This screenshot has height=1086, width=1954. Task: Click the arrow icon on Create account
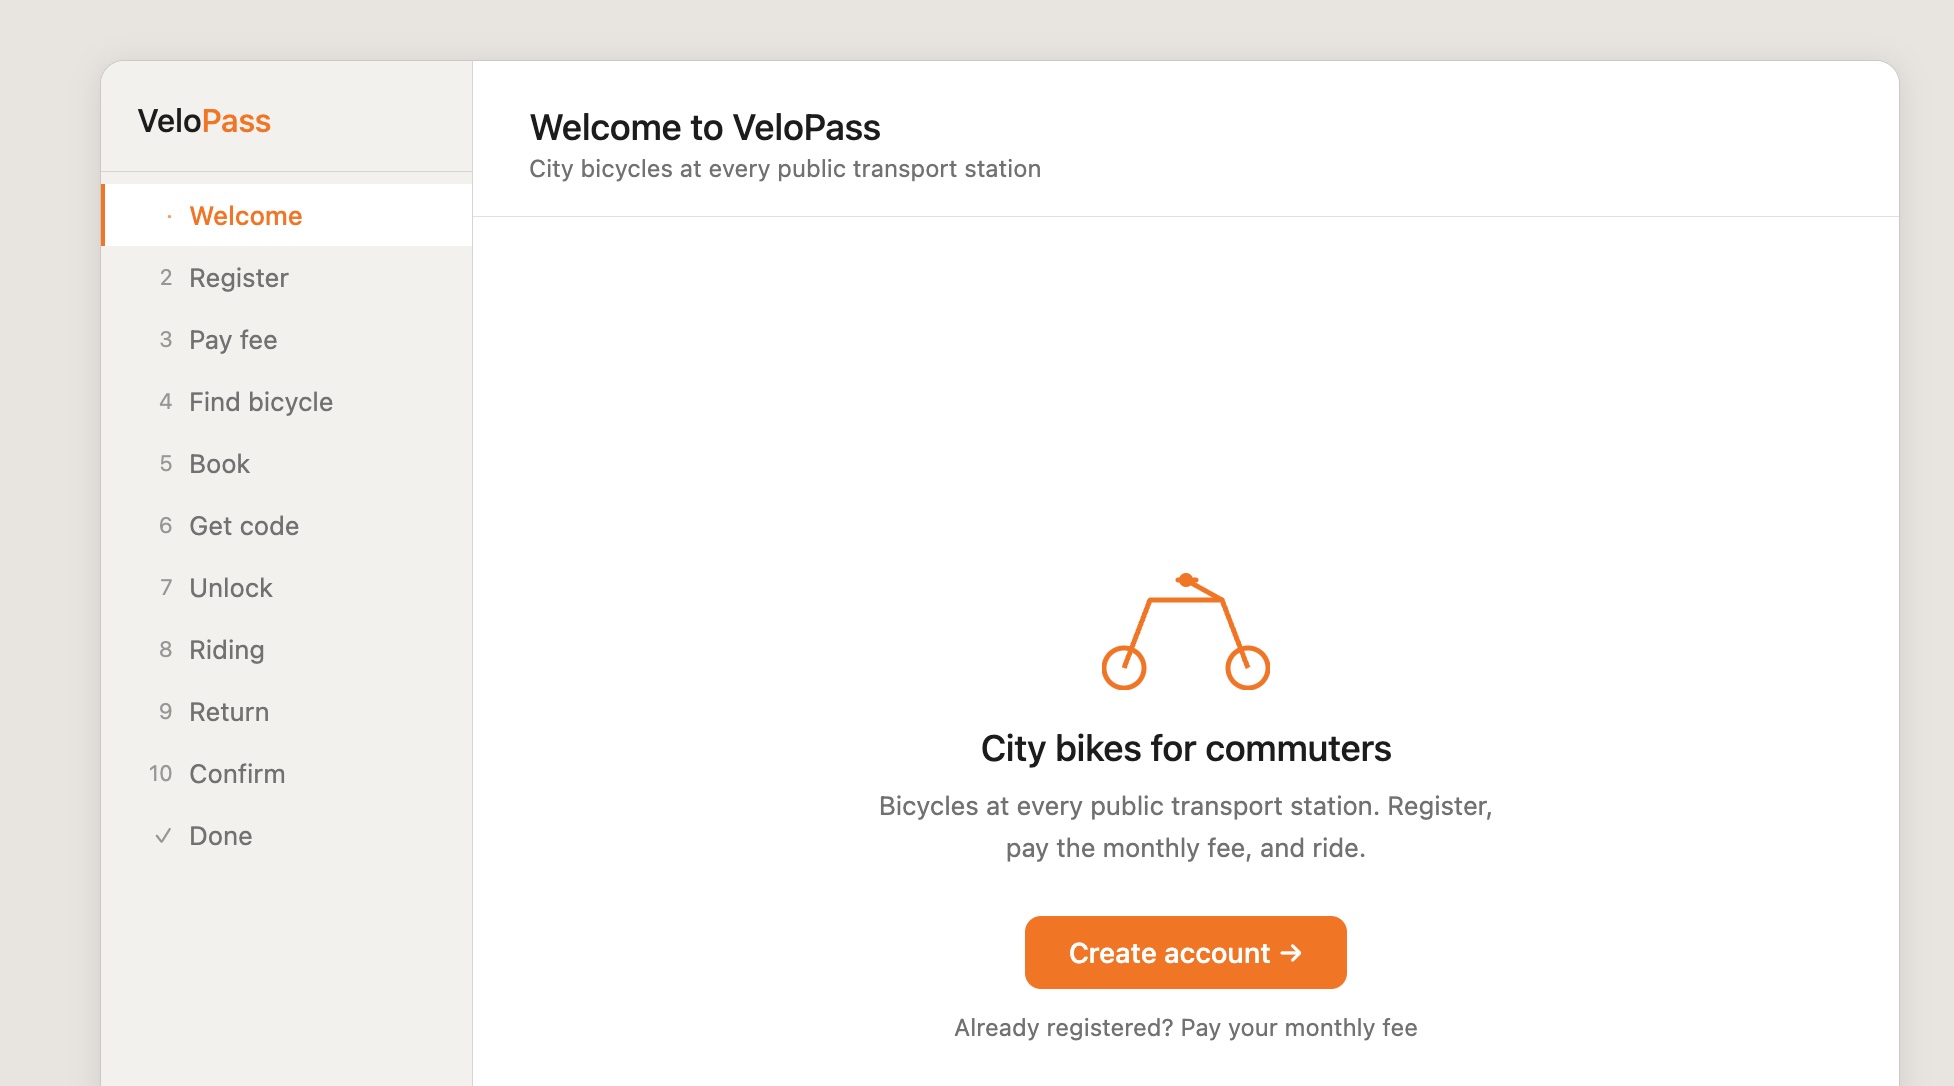[x=1291, y=953]
